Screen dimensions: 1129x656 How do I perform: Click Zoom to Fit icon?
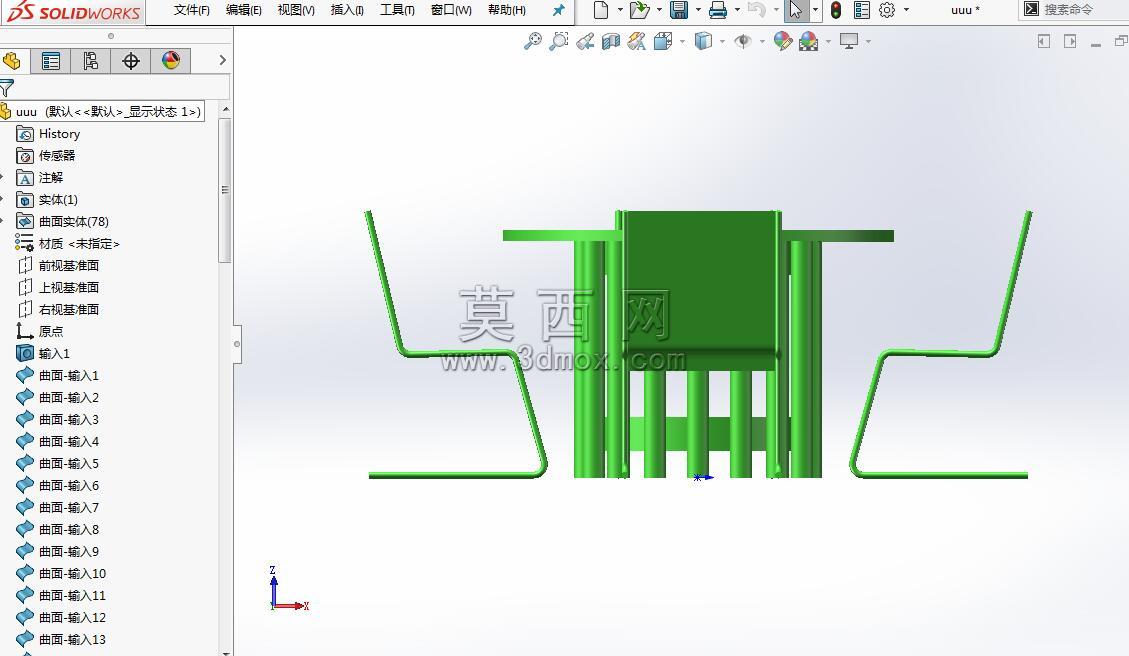(533, 41)
